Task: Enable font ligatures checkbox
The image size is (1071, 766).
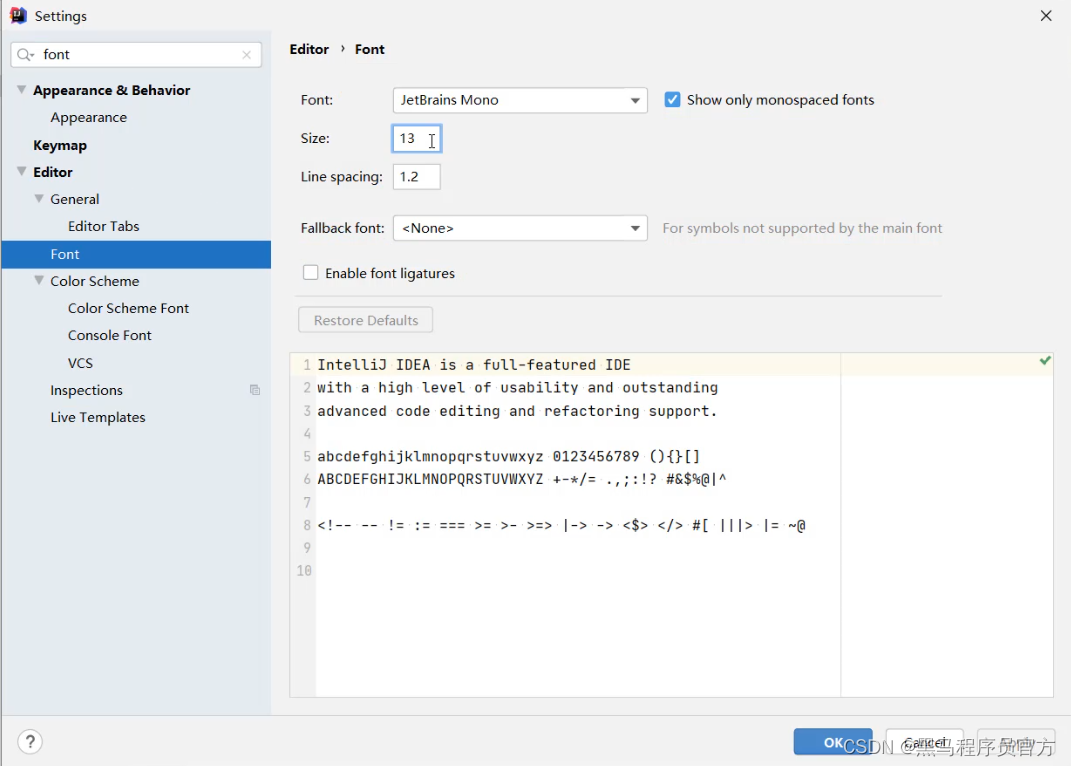Action: click(311, 273)
